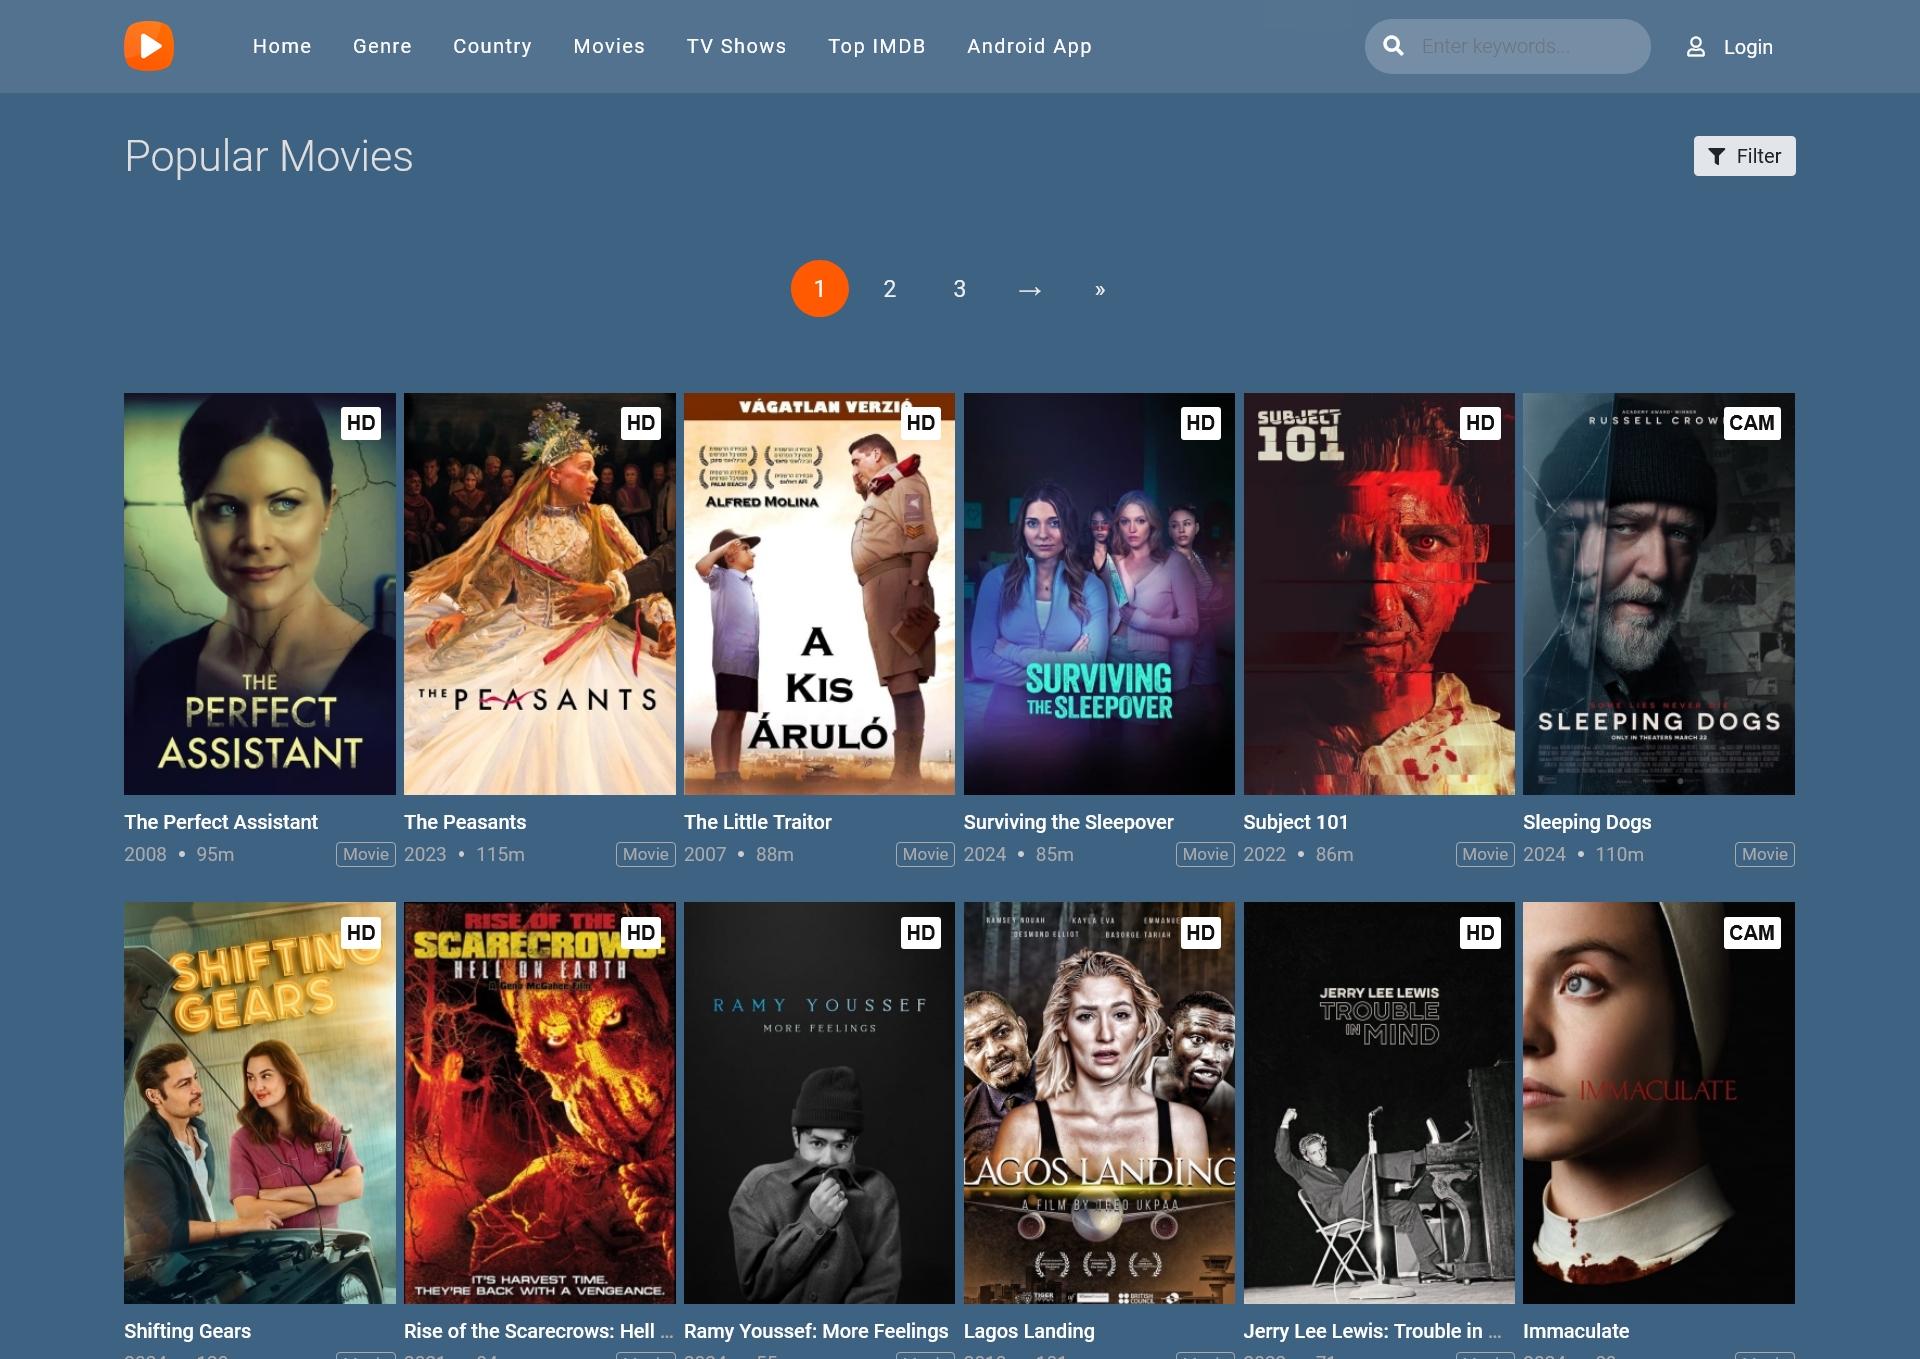Click Ramy Youssef: More Feelings title
The image size is (1920, 1359).
tap(816, 1331)
